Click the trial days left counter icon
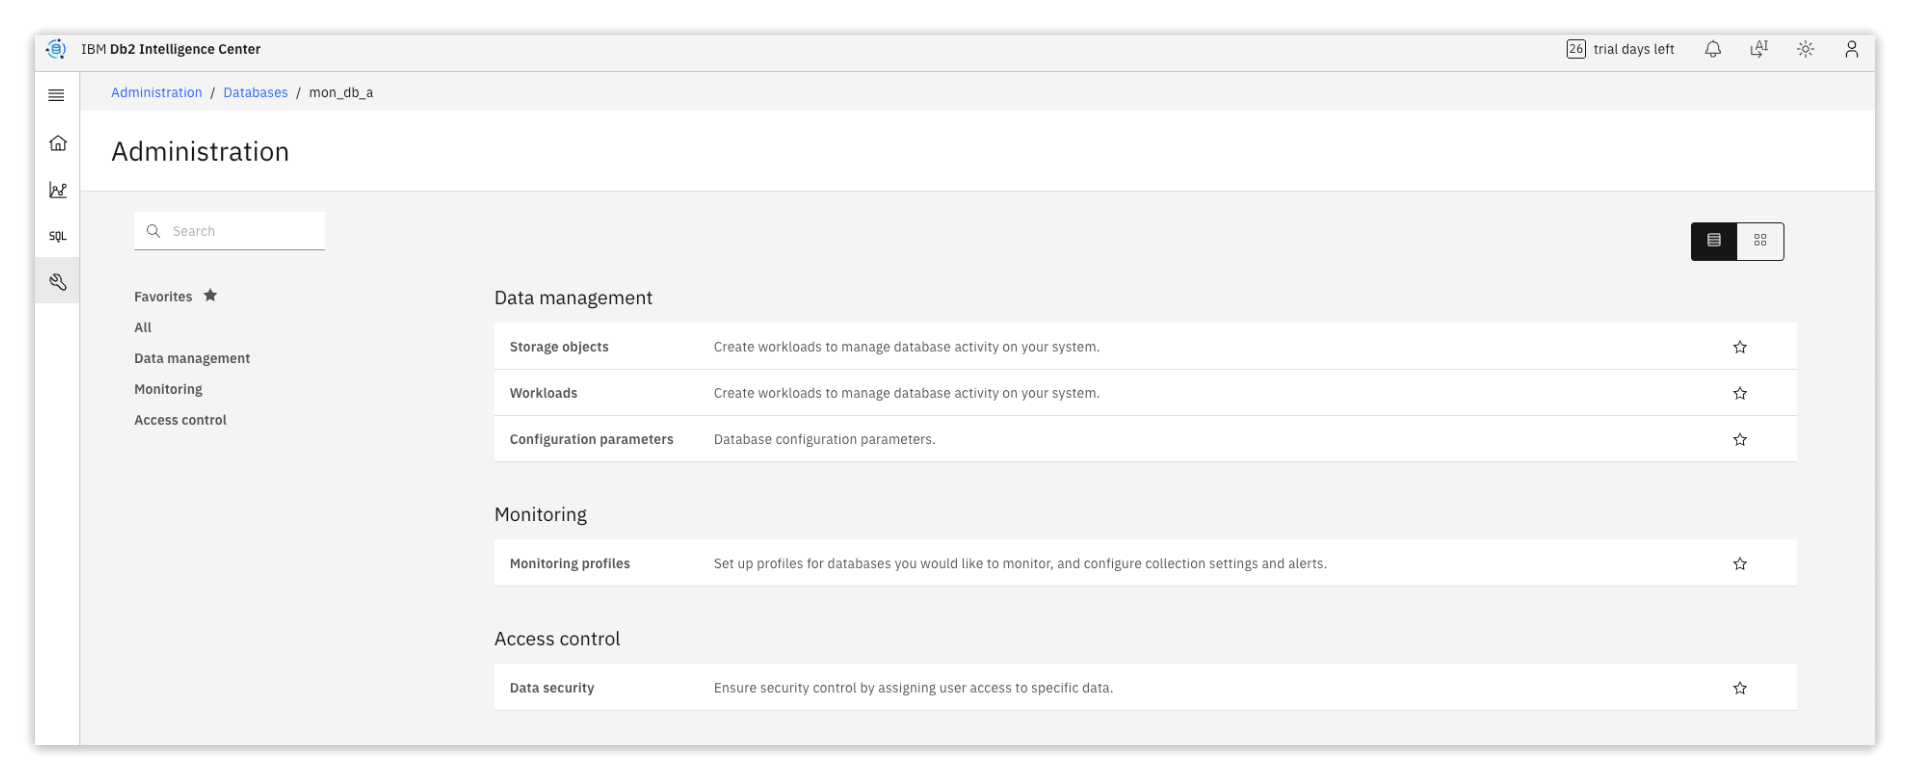This screenshot has height=780, width=1910. (1576, 49)
